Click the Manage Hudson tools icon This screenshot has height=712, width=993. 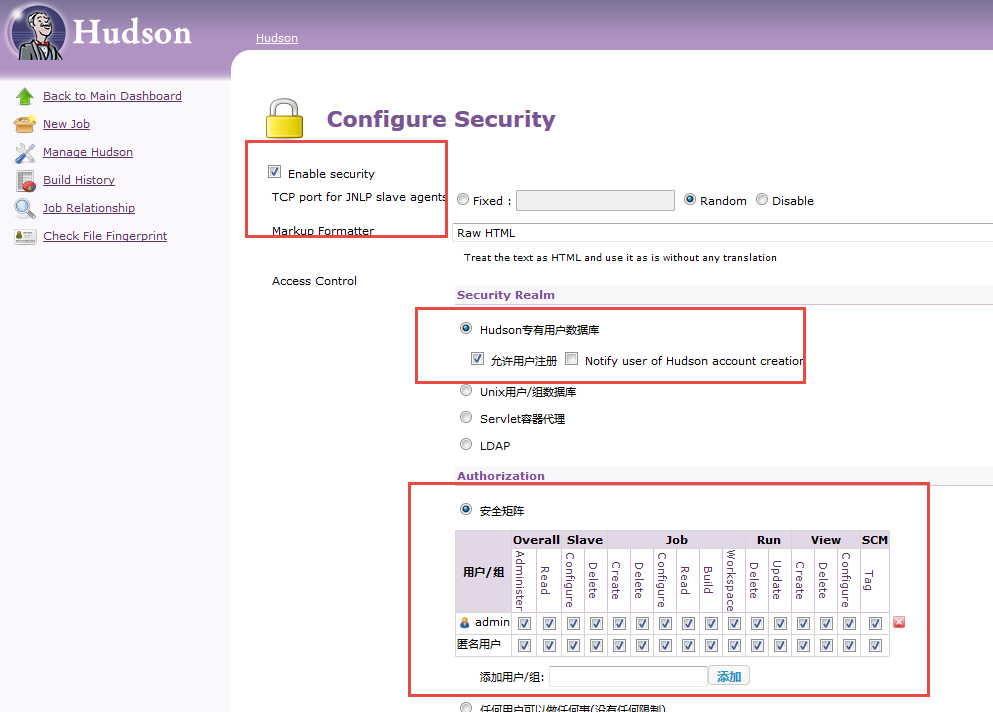click(x=25, y=152)
